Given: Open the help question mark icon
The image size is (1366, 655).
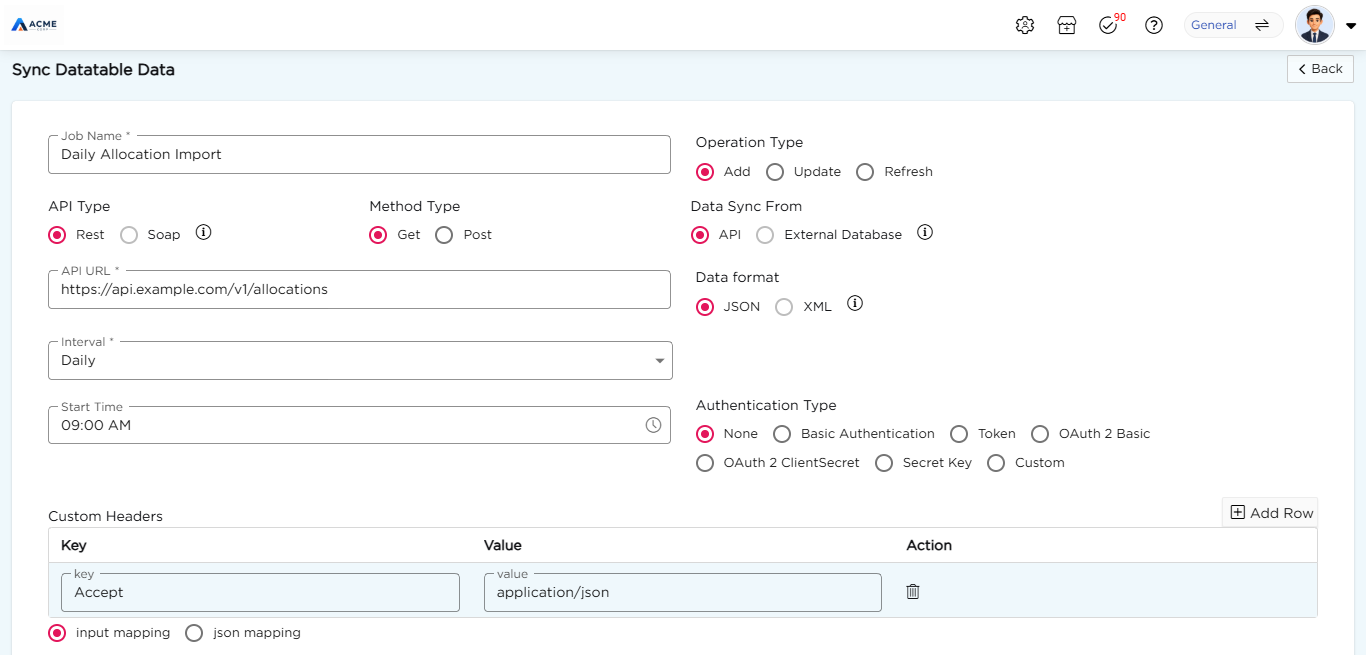Looking at the screenshot, I should pyautogui.click(x=1154, y=25).
